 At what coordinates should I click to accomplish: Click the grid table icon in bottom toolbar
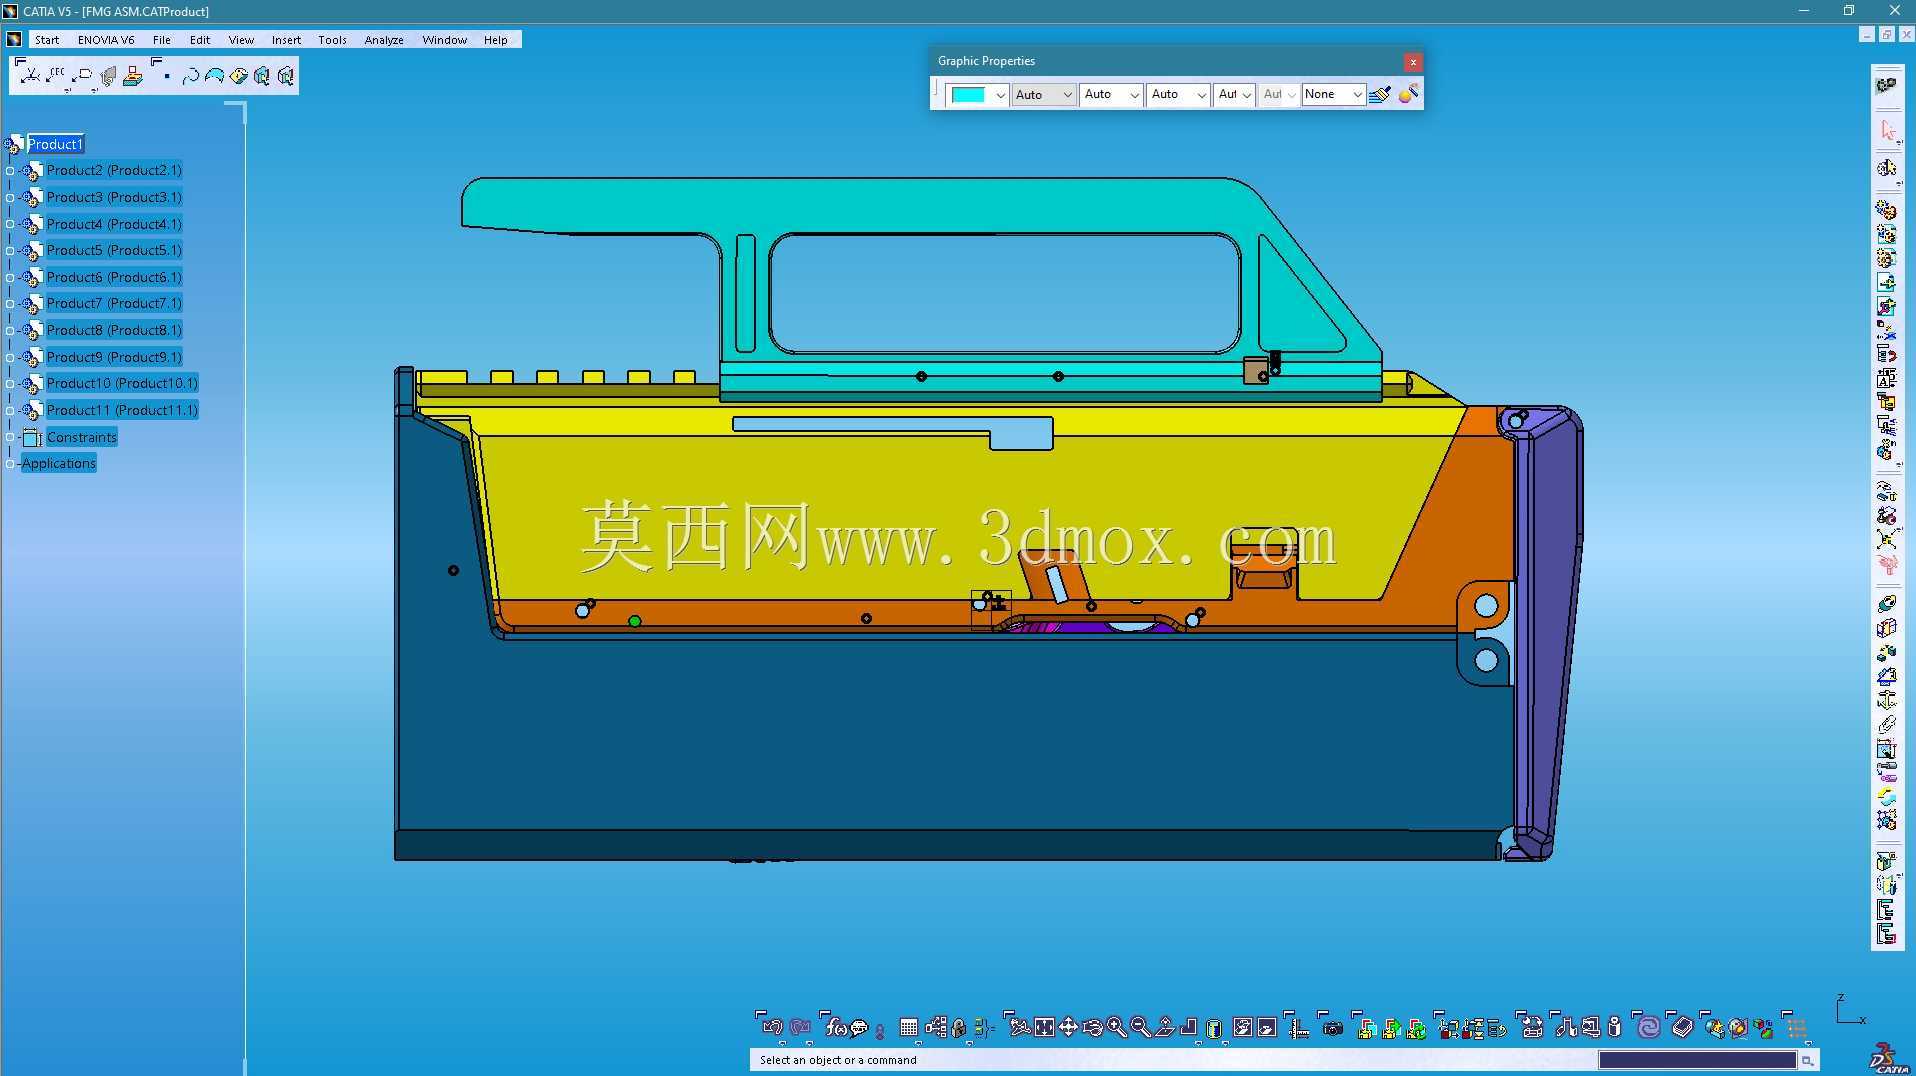[x=909, y=1027]
